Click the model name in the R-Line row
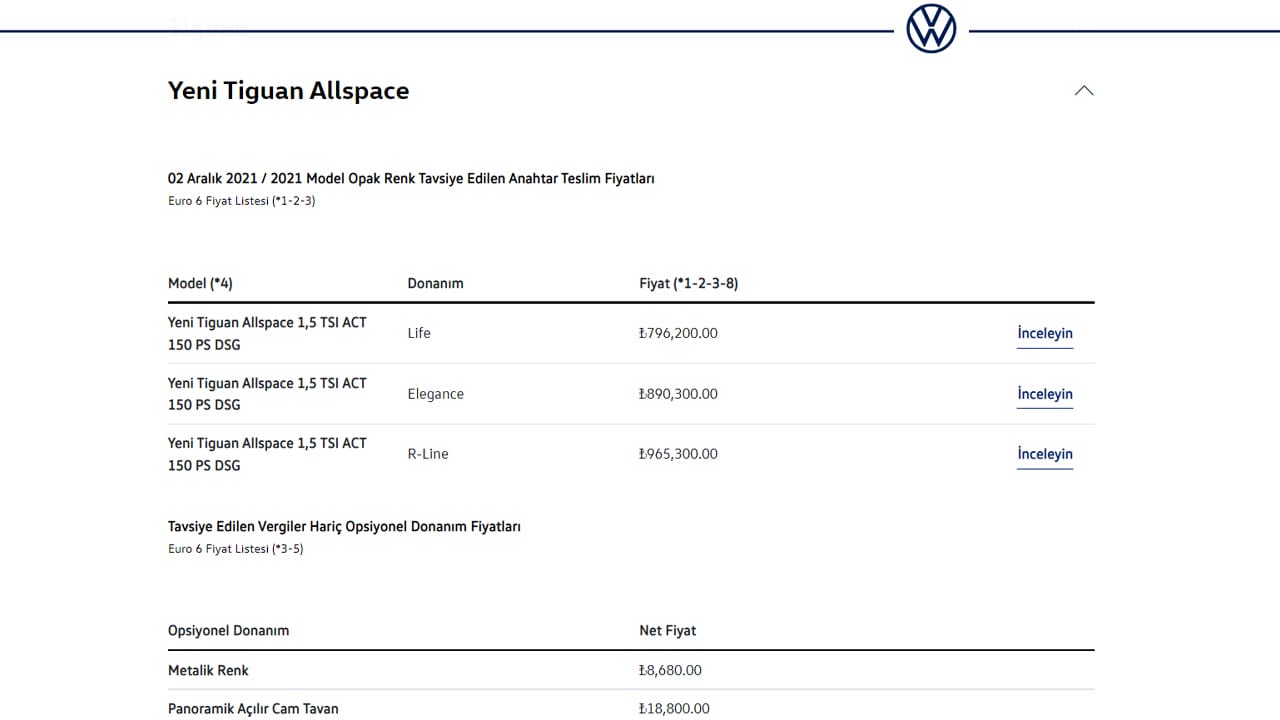Viewport: 1280px width, 720px height. click(267, 454)
